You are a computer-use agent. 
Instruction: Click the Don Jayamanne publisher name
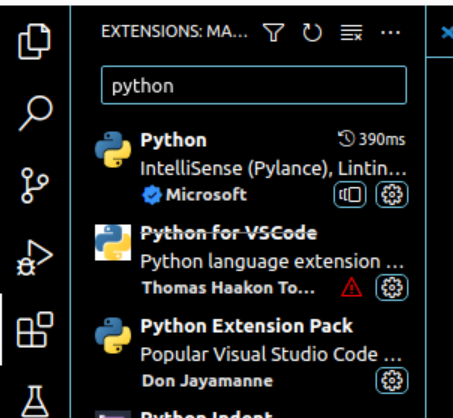coord(207,381)
